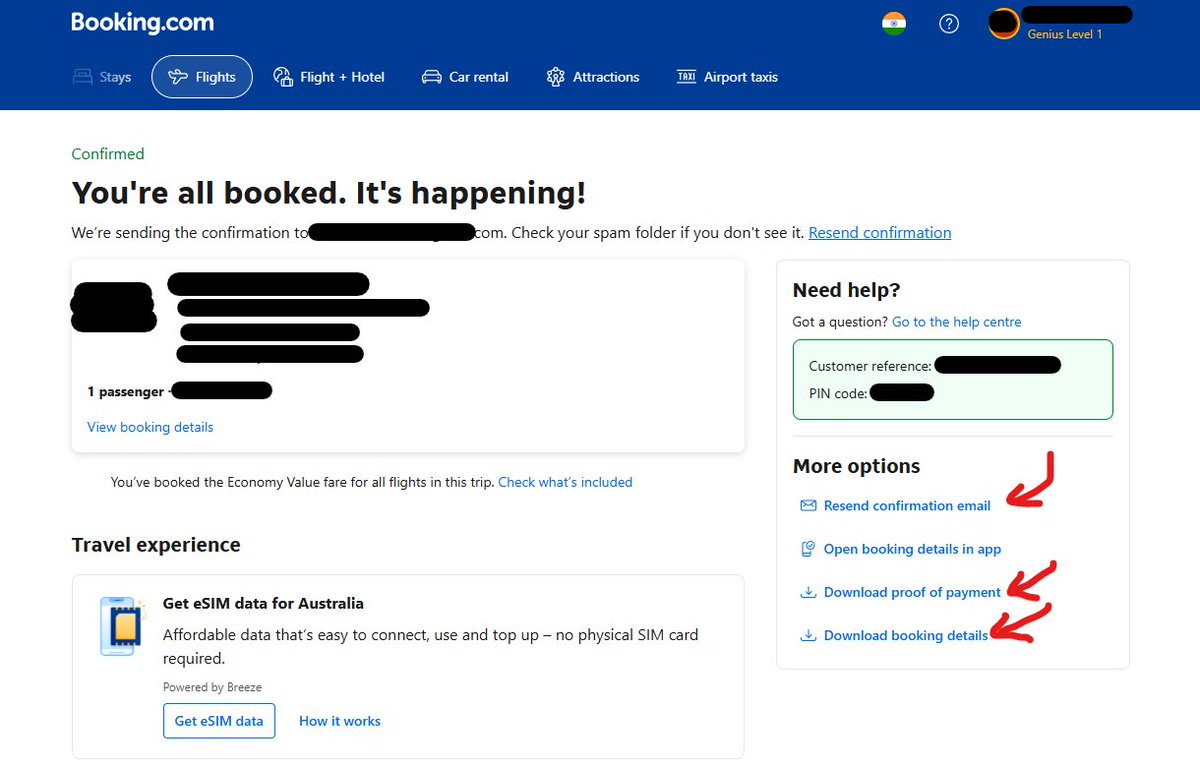Click the 1 passenger text
The image size is (1200, 767).
point(125,392)
